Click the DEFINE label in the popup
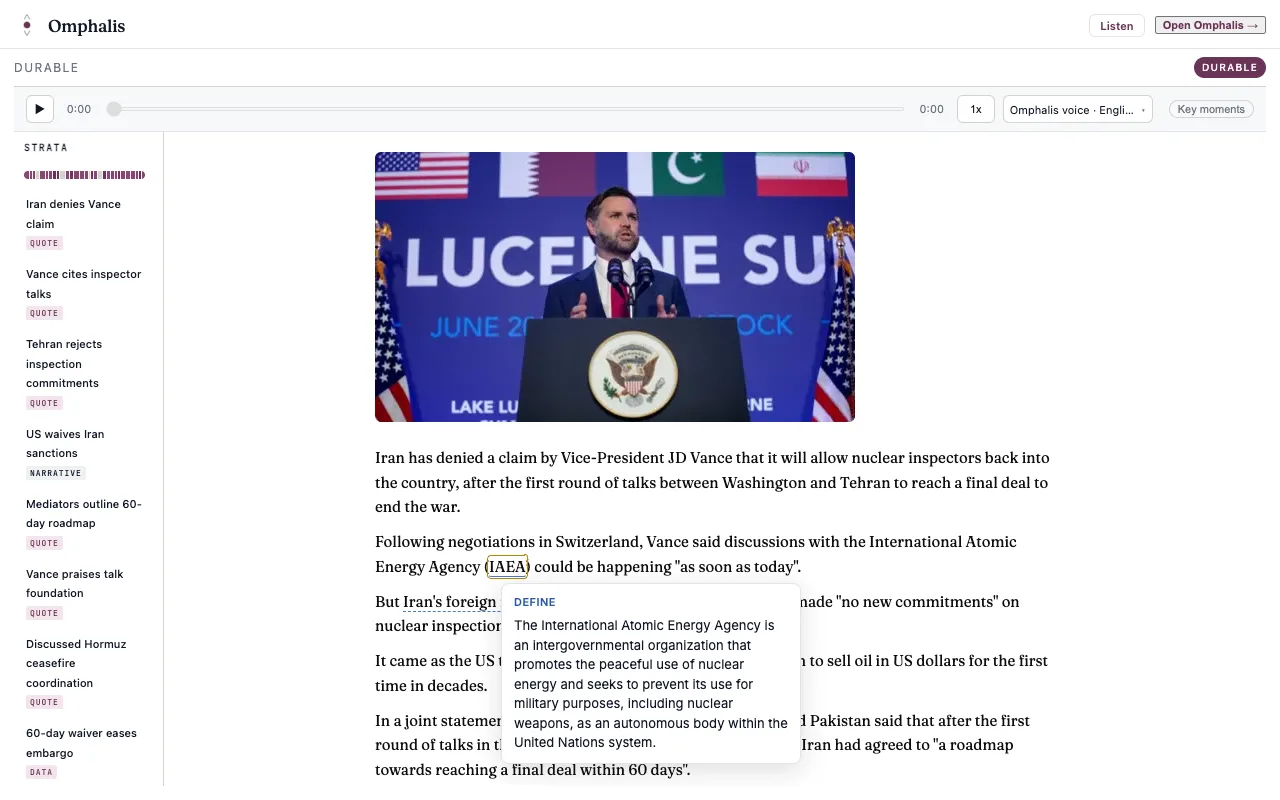The image size is (1280, 800). pos(535,602)
